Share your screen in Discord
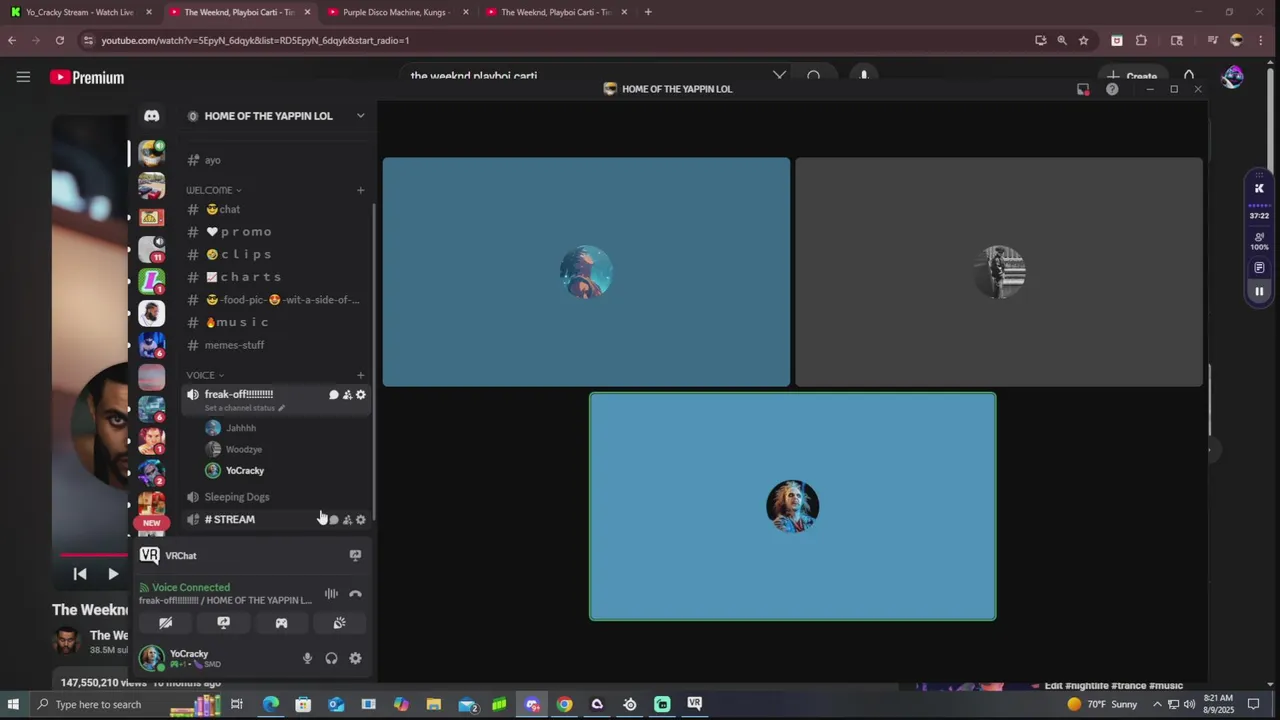The image size is (1280, 720). [223, 623]
